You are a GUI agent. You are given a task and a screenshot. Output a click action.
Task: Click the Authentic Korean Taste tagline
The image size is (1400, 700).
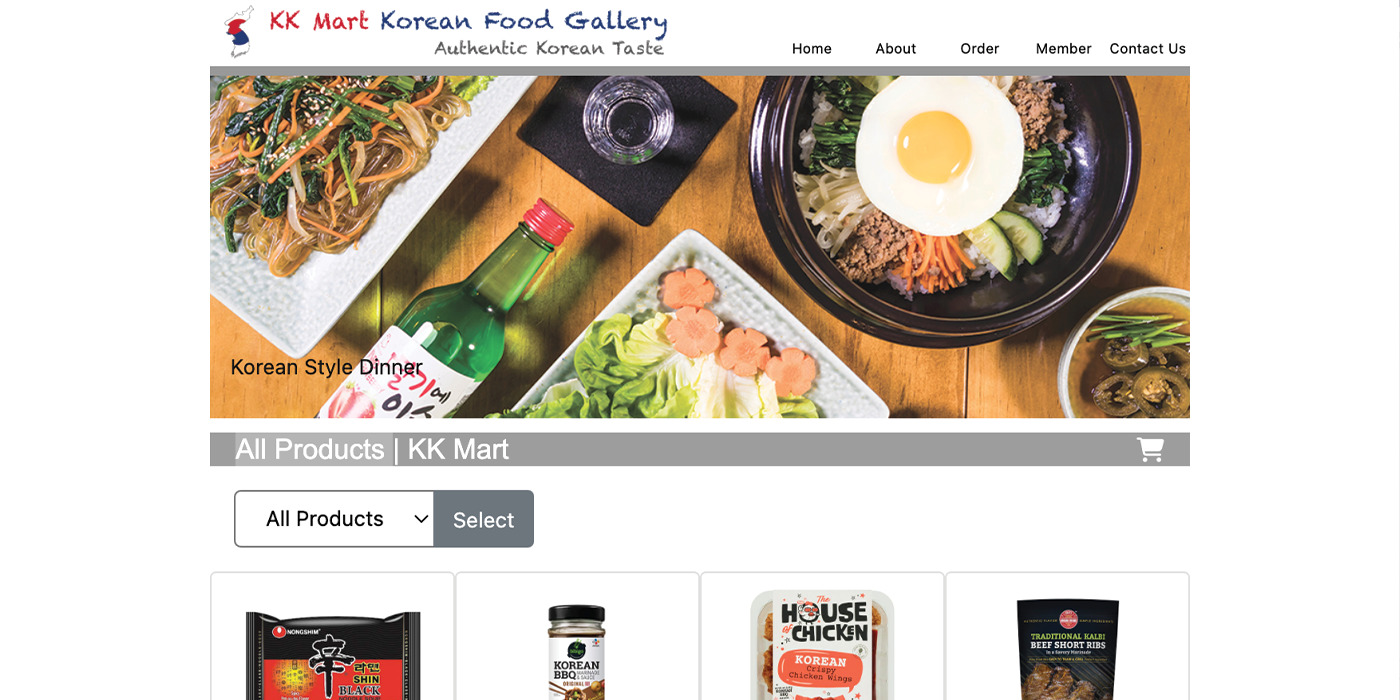(549, 48)
